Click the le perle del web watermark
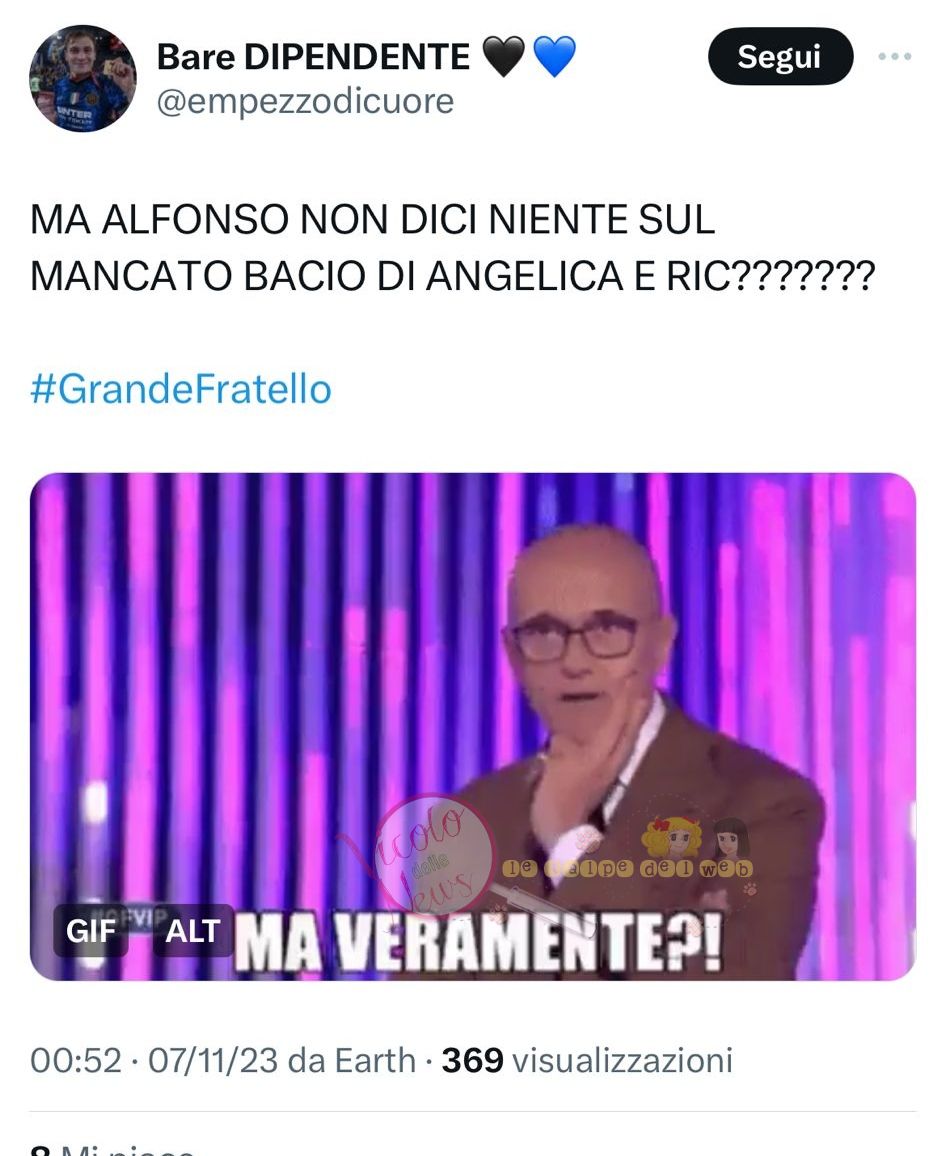946x1156 pixels. (627, 868)
